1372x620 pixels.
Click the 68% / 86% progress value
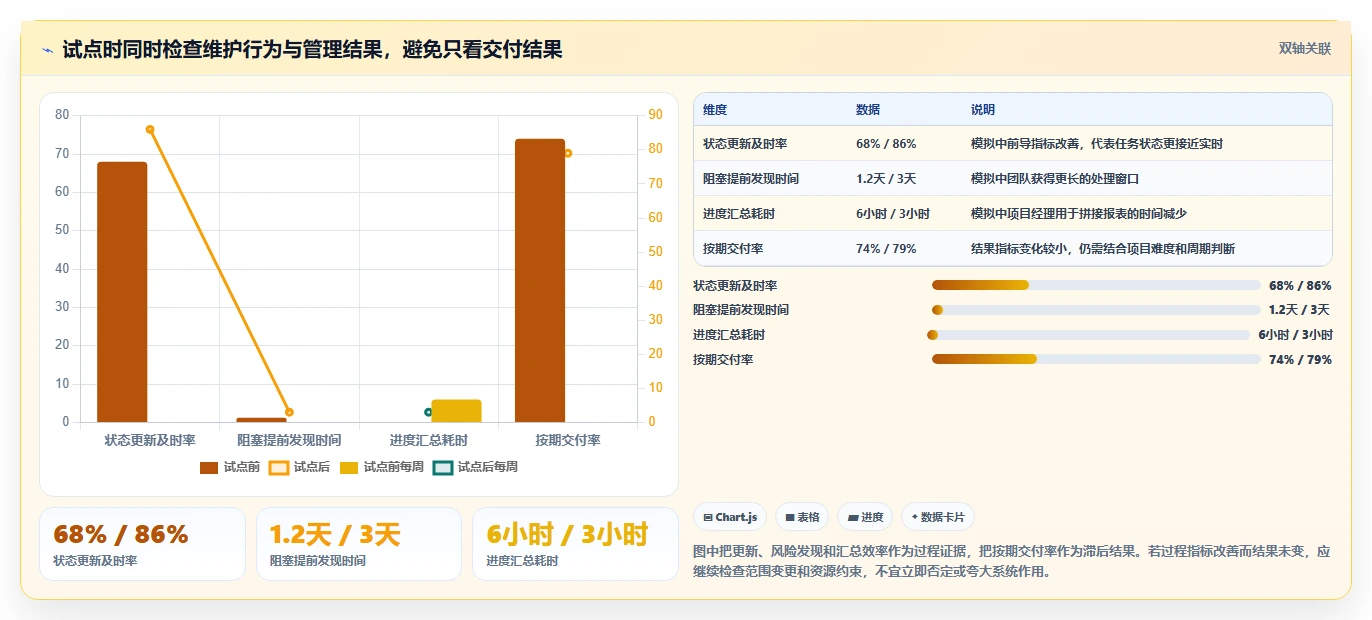pyautogui.click(x=1300, y=286)
